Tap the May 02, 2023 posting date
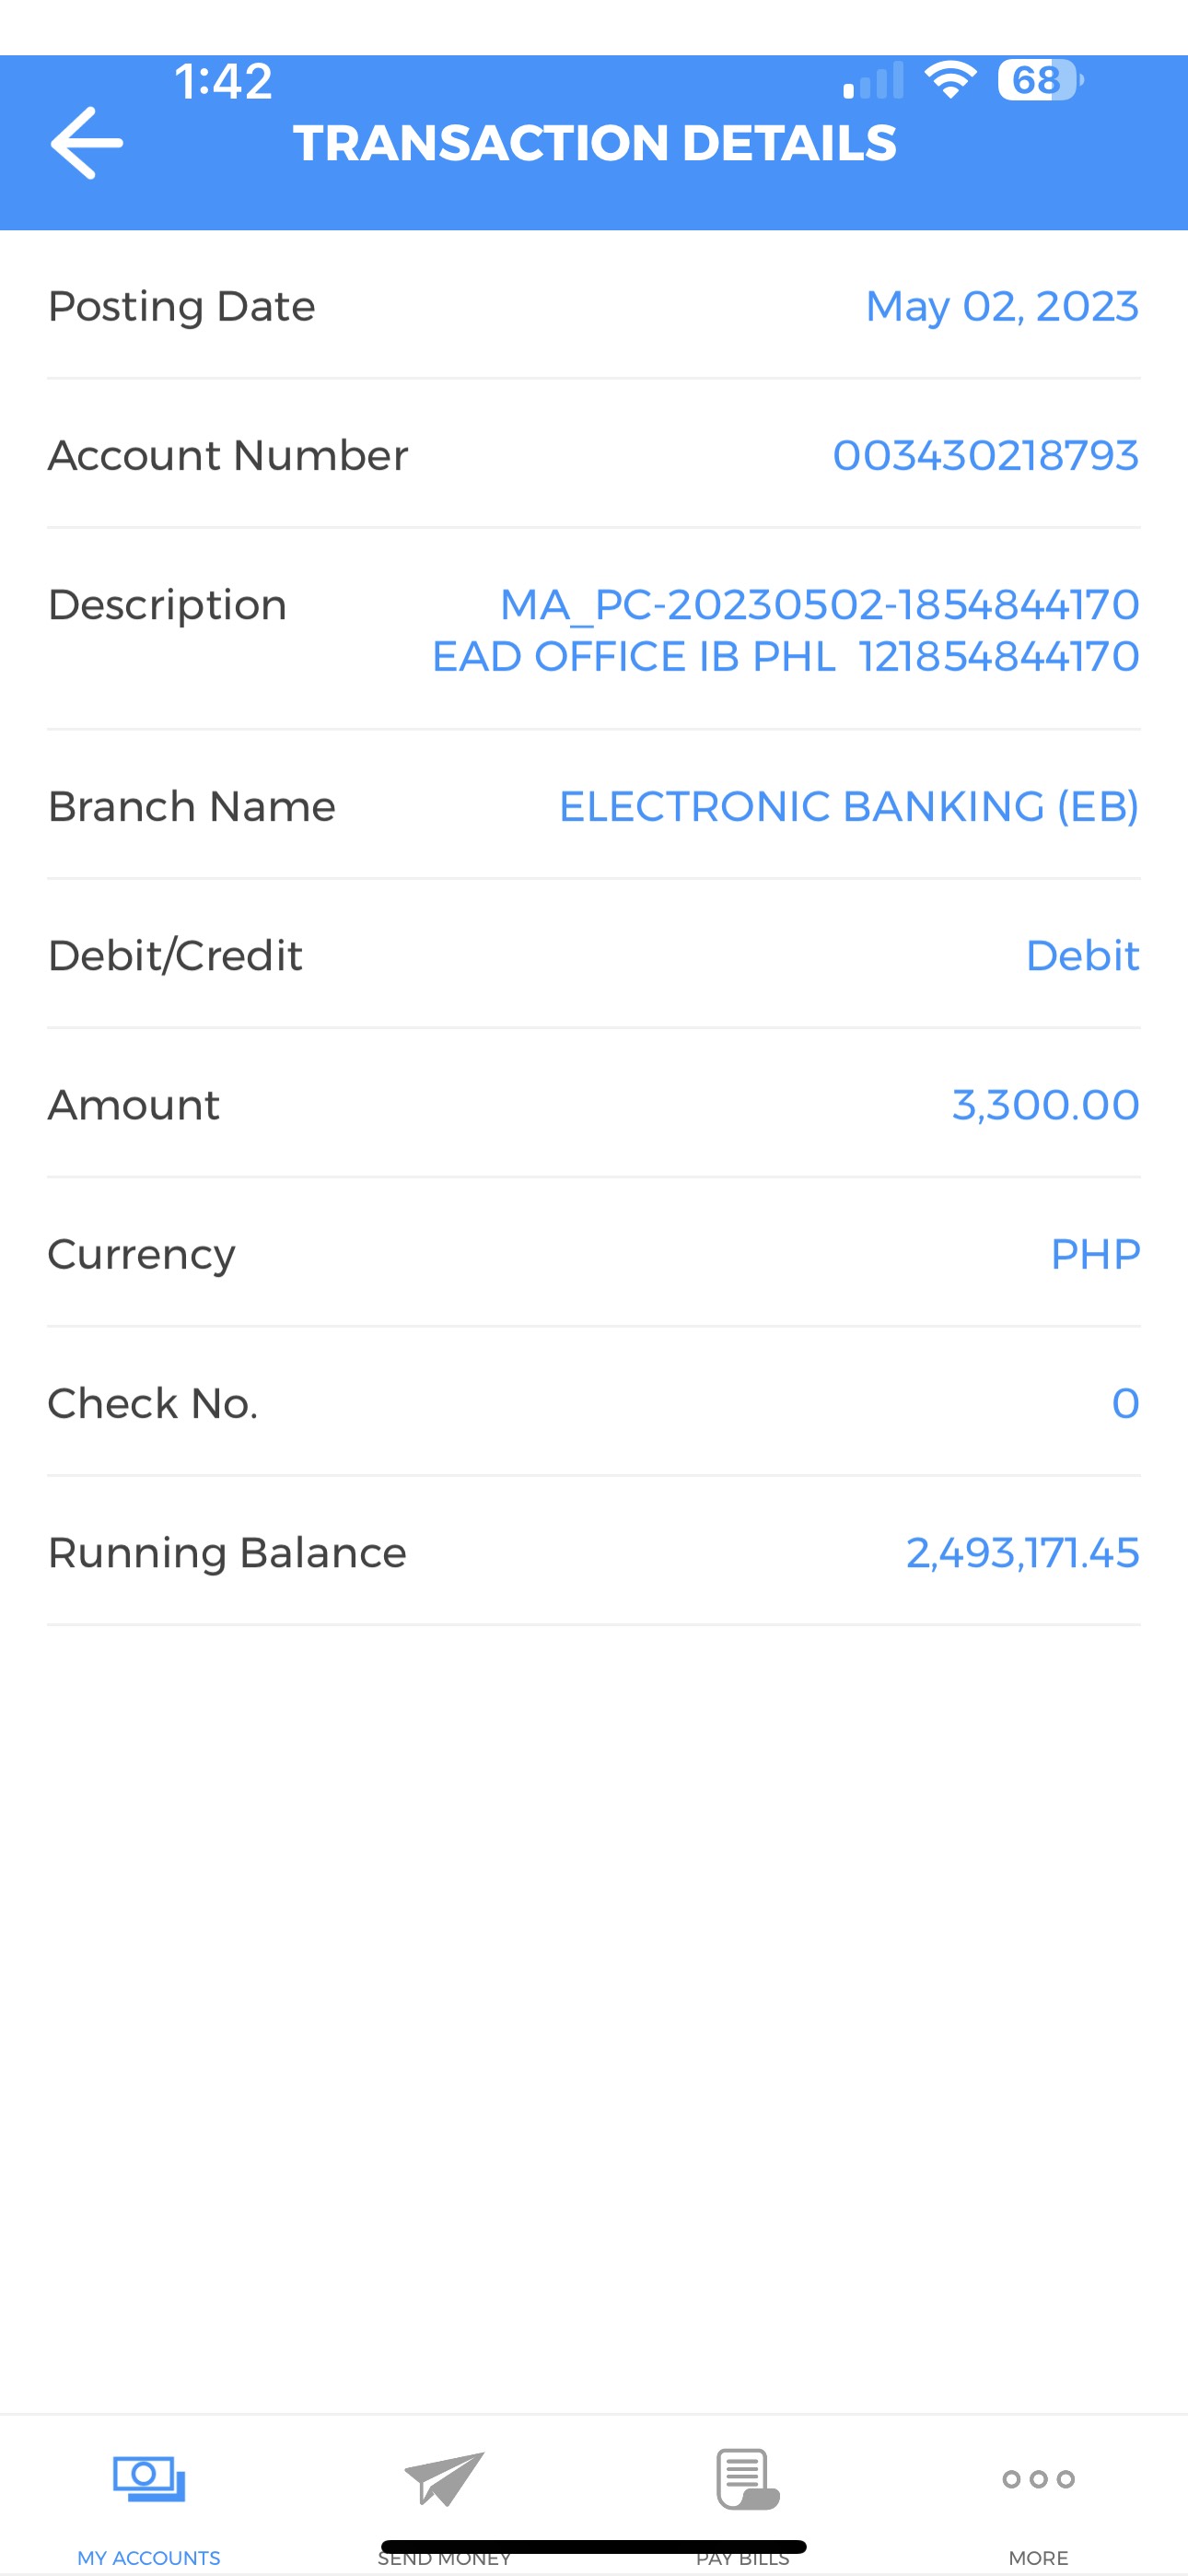This screenshot has width=1188, height=2576. coord(1001,306)
